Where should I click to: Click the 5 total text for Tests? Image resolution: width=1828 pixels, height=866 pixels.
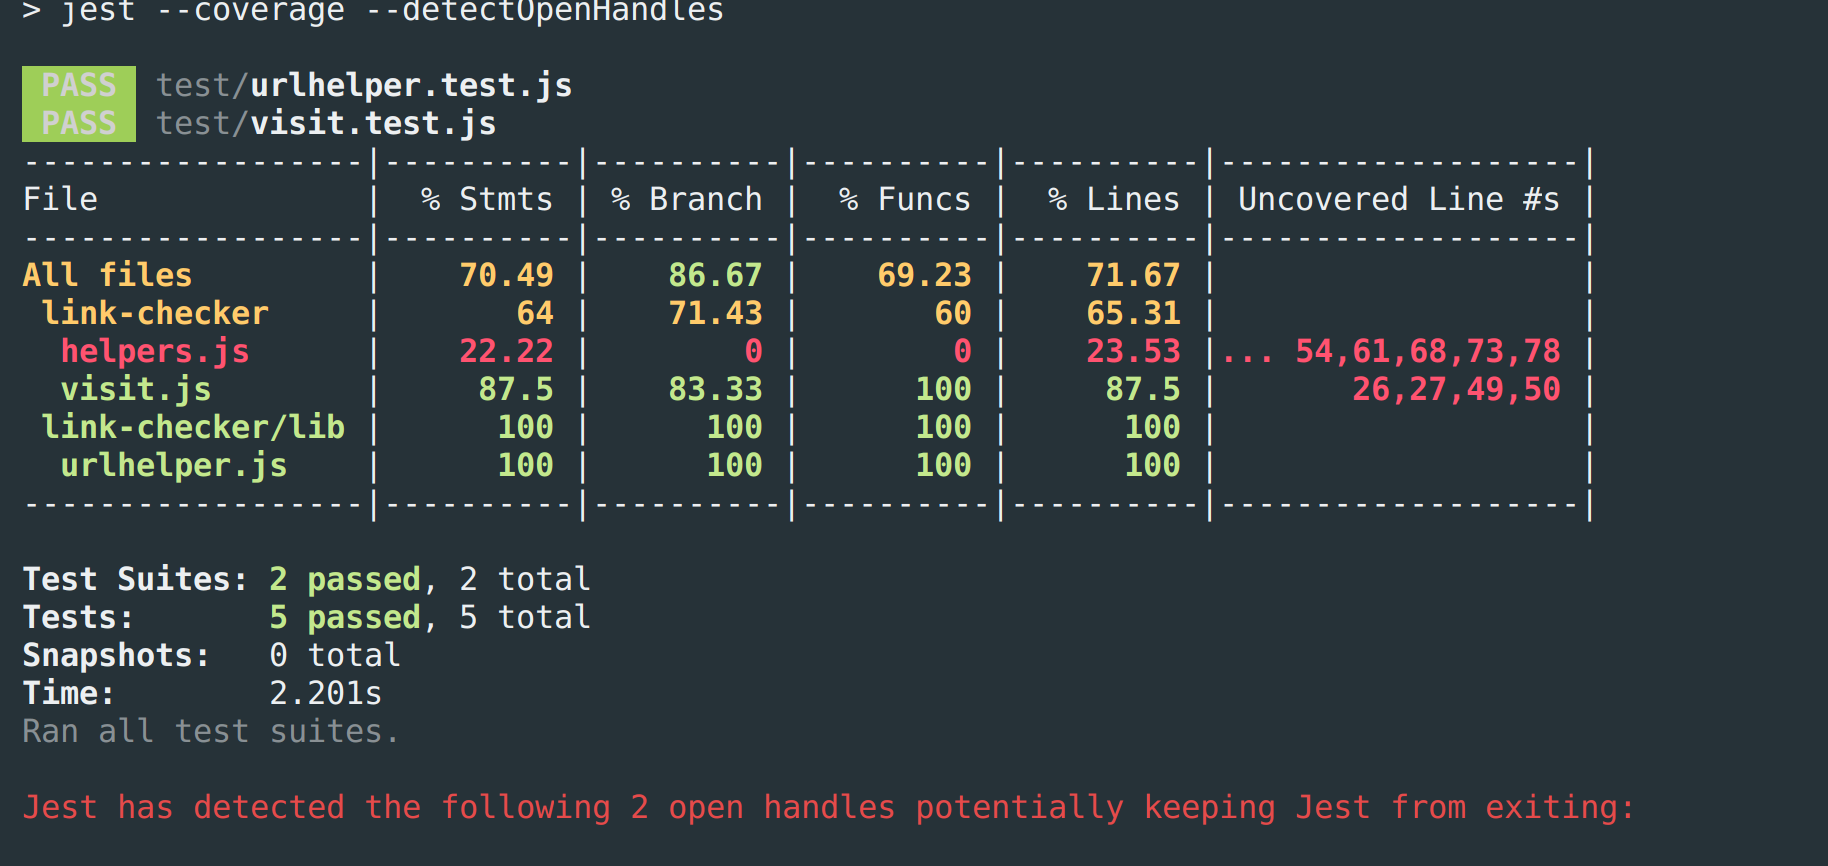pos(525,617)
